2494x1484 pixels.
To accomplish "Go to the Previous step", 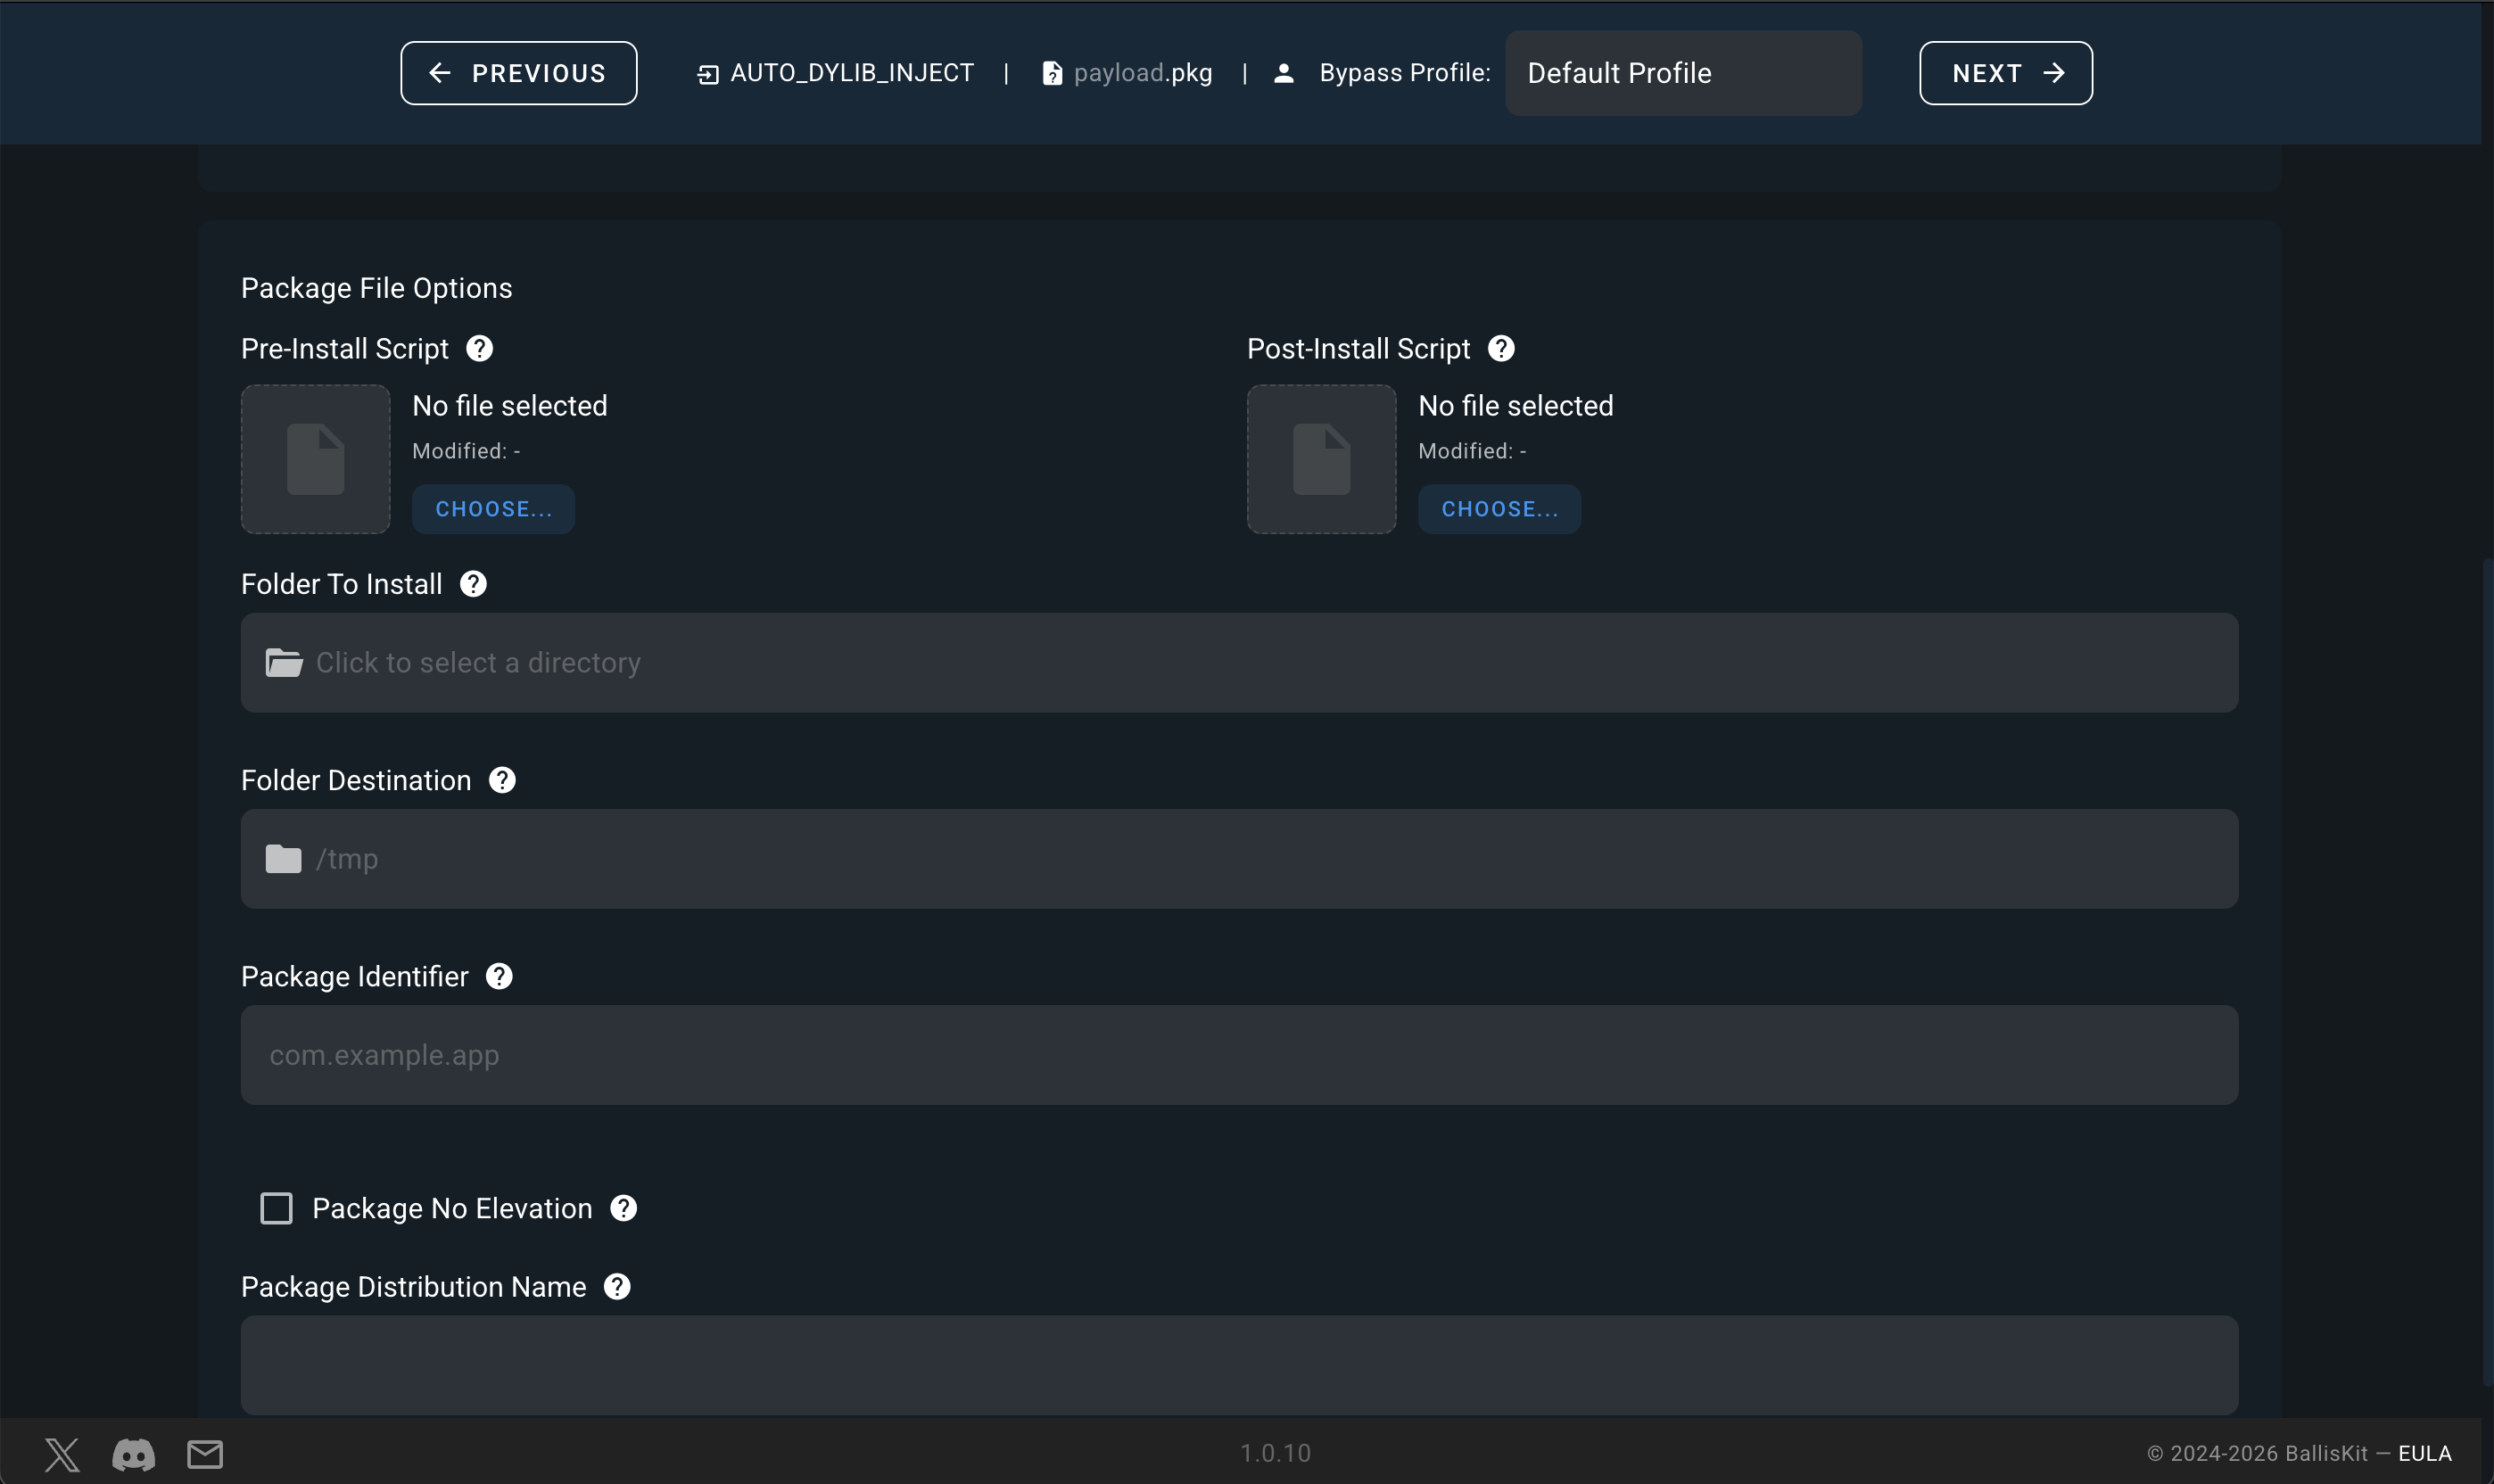I will (518, 73).
